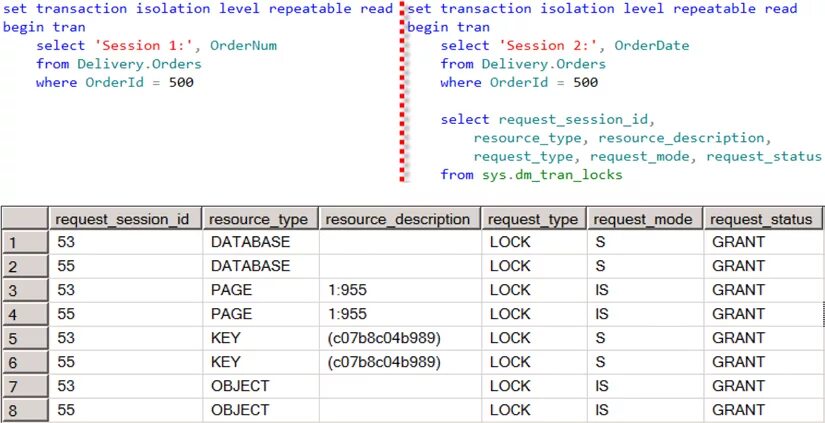Select the request_session_id column header
Screen dimensions: 825x423
coord(126,219)
